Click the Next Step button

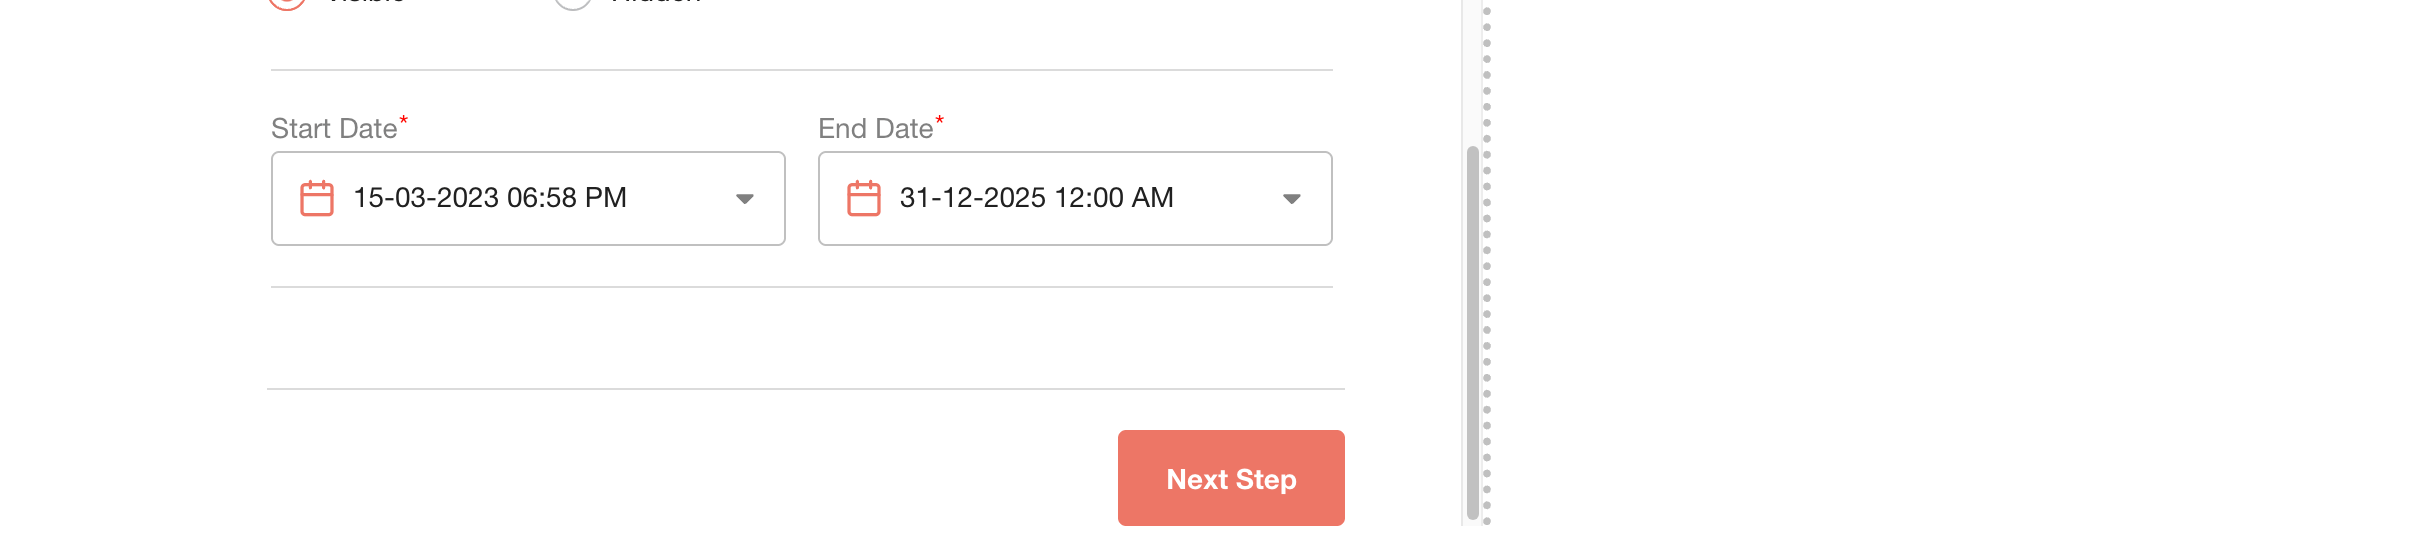(1231, 478)
